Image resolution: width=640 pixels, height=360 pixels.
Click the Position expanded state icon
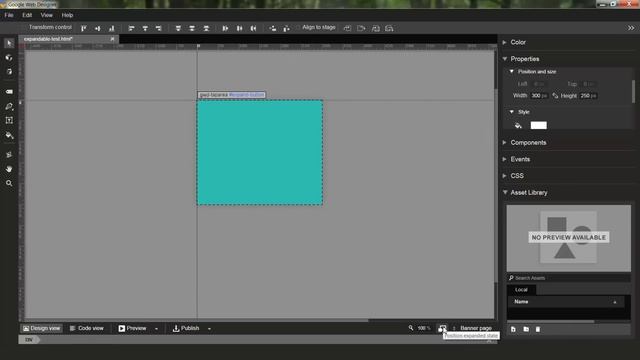click(442, 328)
